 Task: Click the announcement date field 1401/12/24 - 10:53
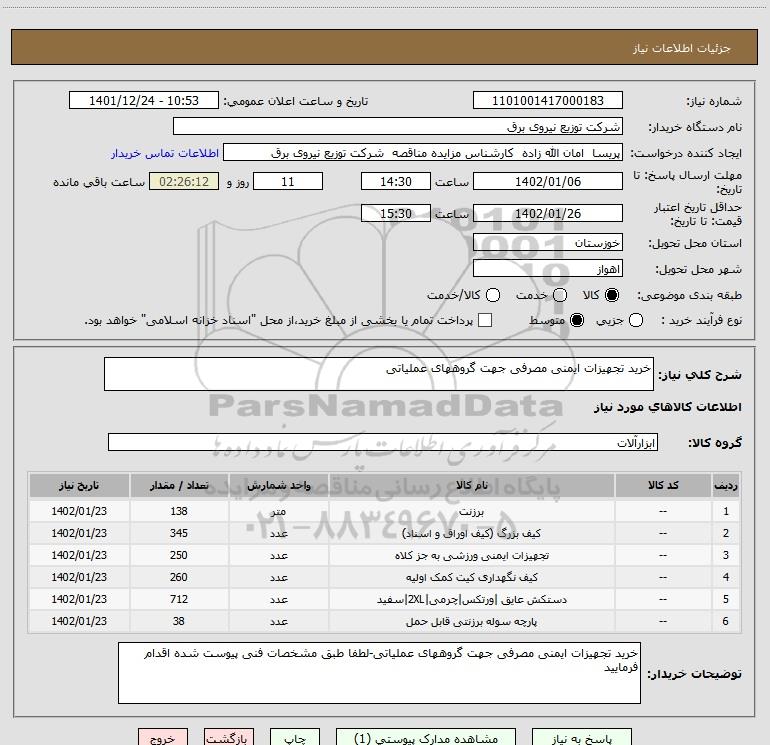point(144,101)
